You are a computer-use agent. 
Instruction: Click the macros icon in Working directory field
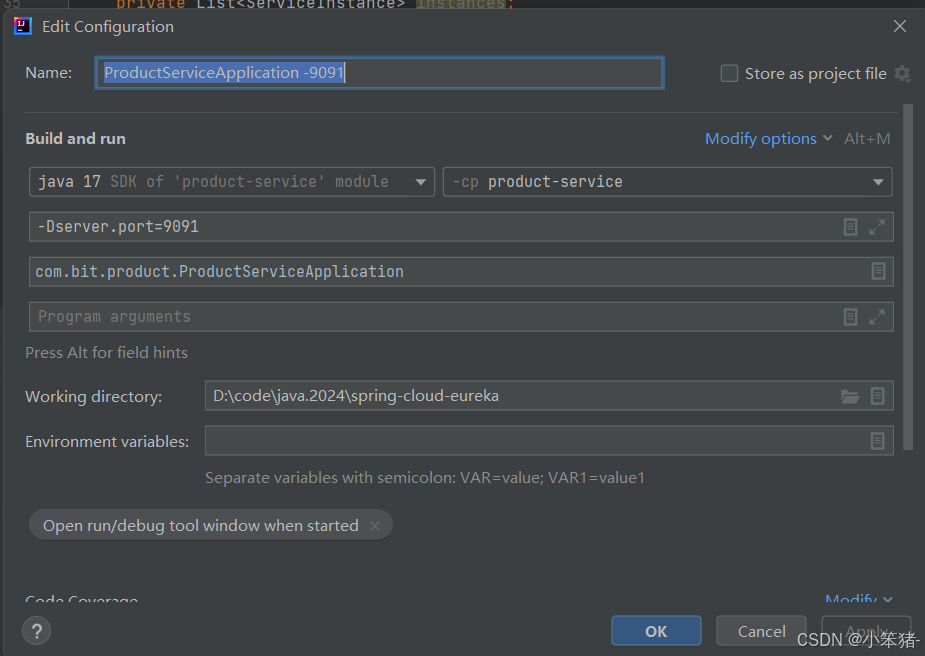click(x=877, y=396)
